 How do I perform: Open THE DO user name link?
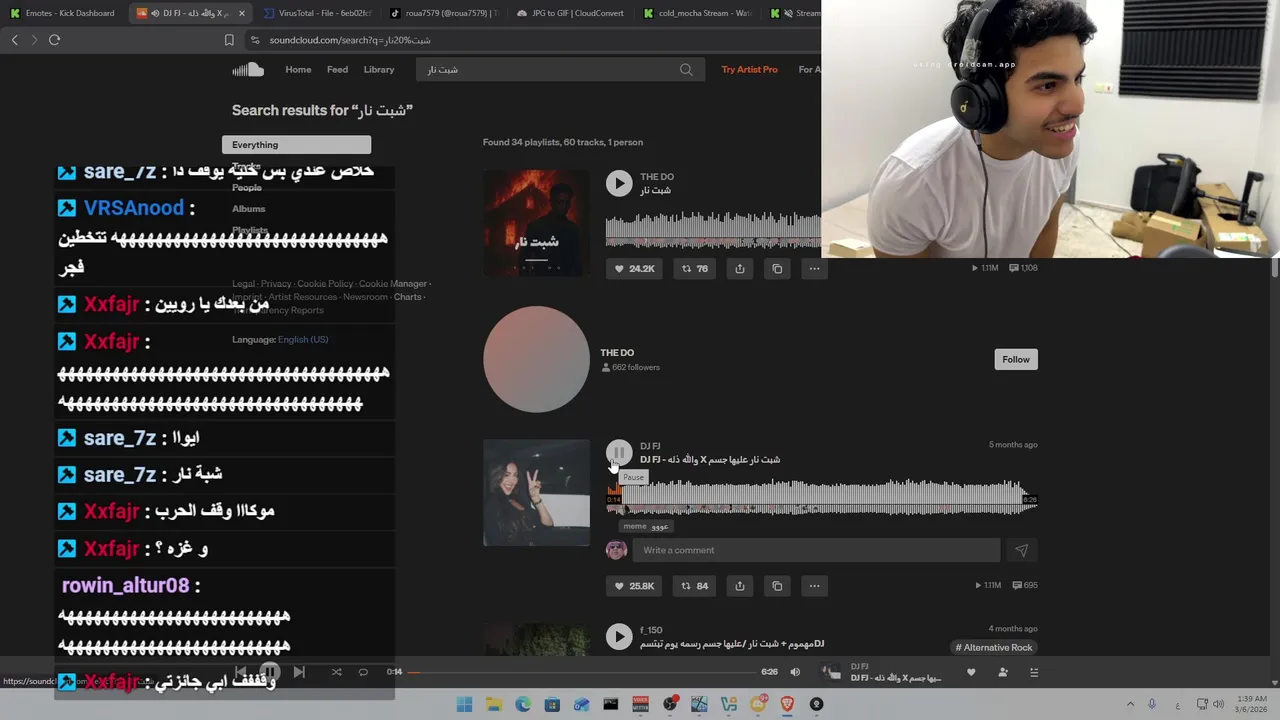(x=617, y=352)
